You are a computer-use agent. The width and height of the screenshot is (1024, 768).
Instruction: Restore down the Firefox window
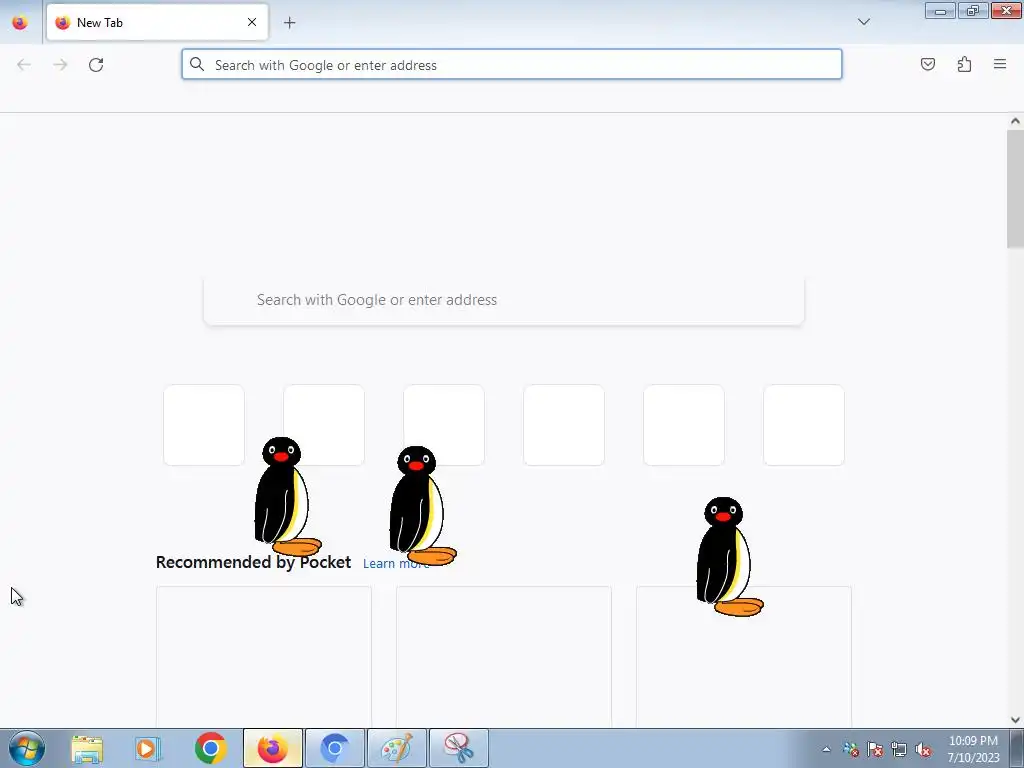pos(973,10)
